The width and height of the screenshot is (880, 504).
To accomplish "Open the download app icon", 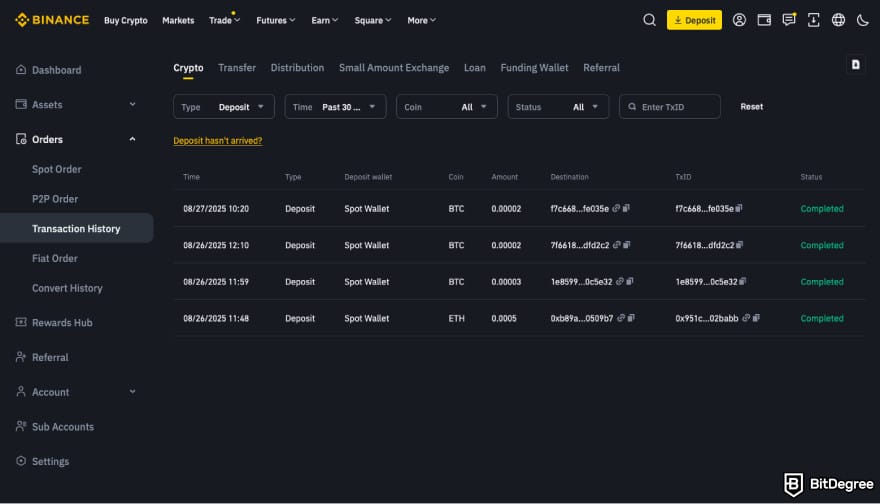I will [x=813, y=20].
